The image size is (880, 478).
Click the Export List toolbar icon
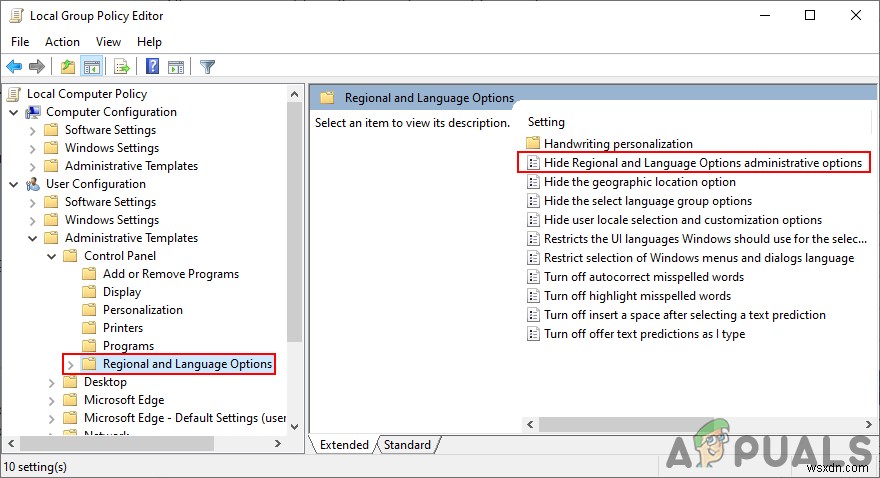pos(122,67)
